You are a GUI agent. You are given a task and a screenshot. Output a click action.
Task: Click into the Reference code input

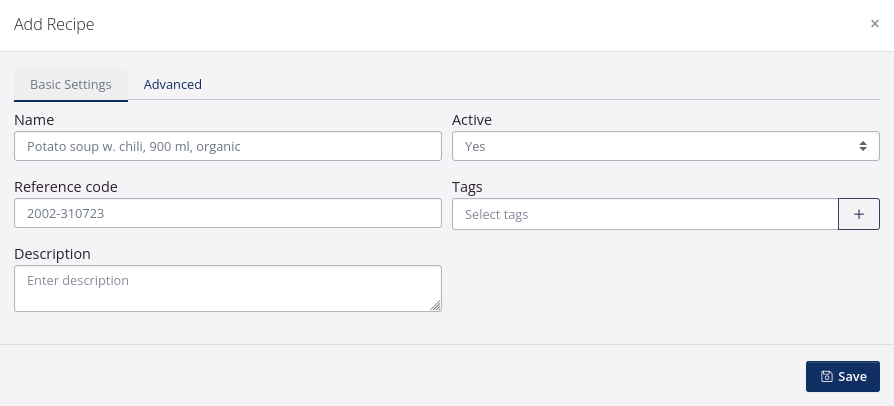click(x=228, y=213)
